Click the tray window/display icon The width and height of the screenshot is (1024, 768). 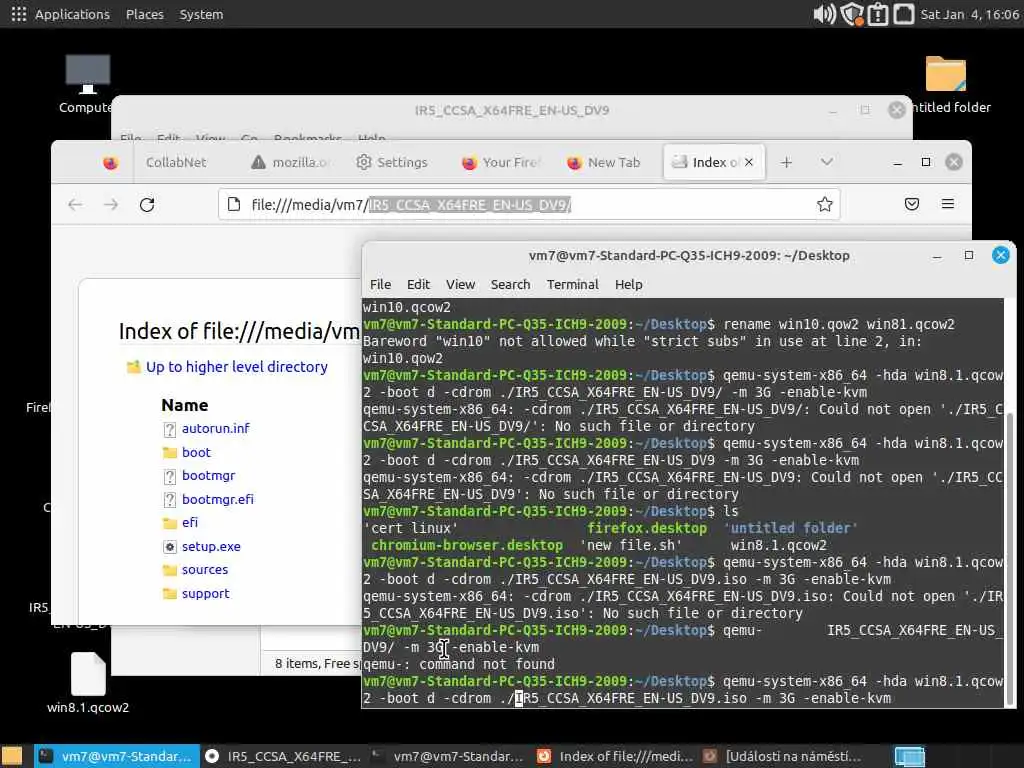(x=903, y=14)
